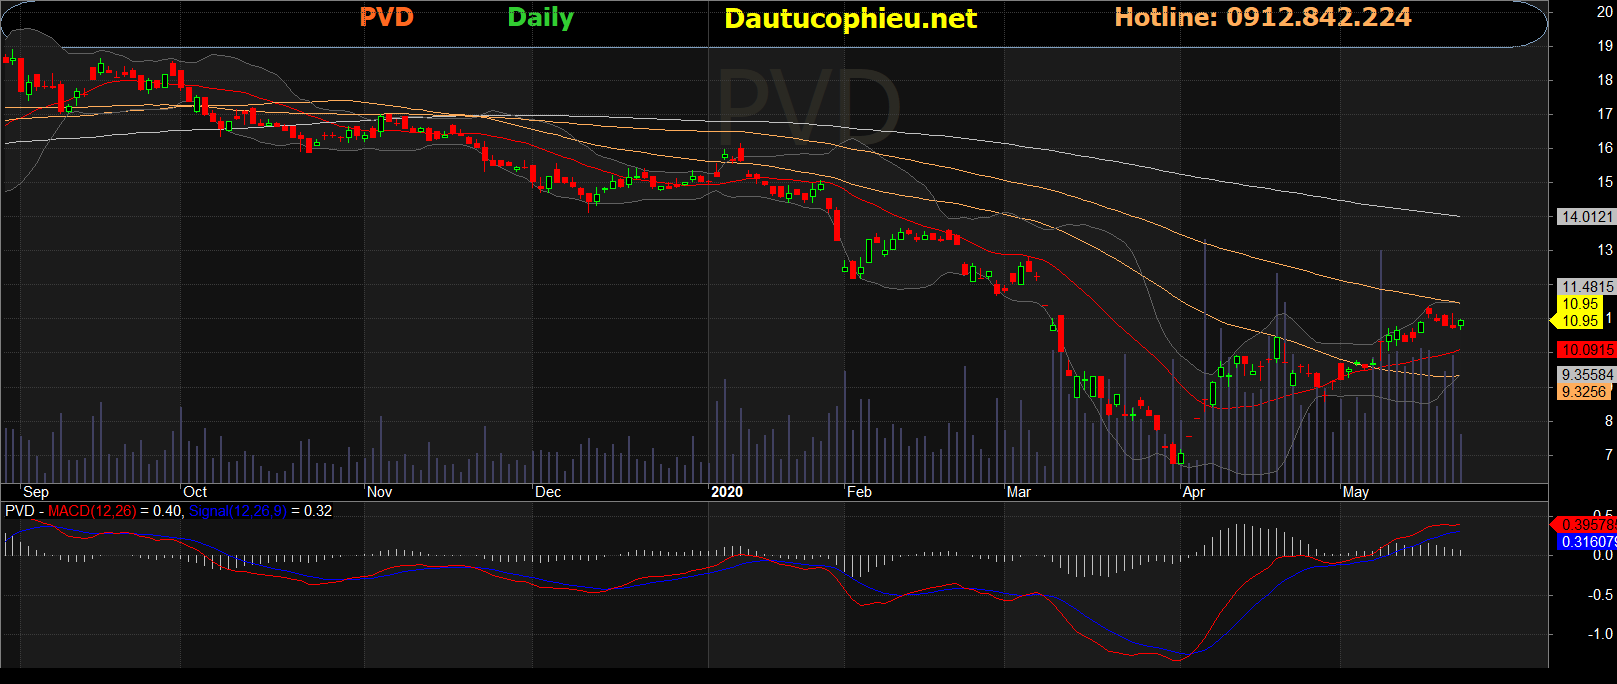Viewport: 1617px width, 684px height.
Task: Jump to the Sep marker on time axis
Action: [x=36, y=492]
